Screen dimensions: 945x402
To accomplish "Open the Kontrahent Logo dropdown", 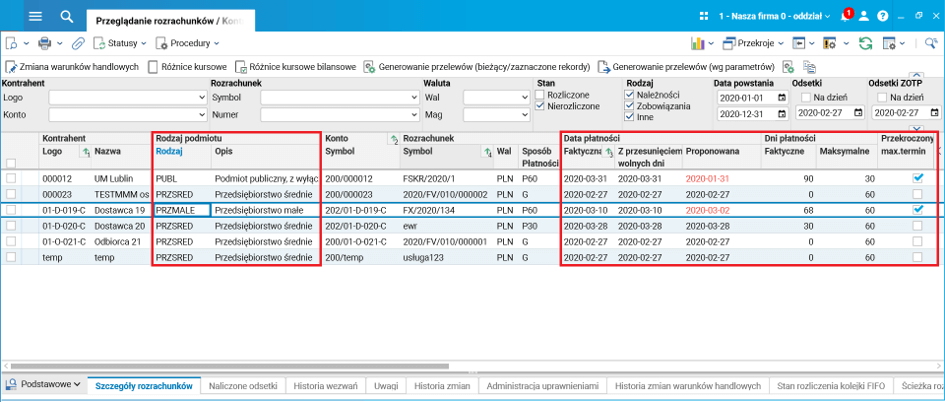I will tap(201, 97).
